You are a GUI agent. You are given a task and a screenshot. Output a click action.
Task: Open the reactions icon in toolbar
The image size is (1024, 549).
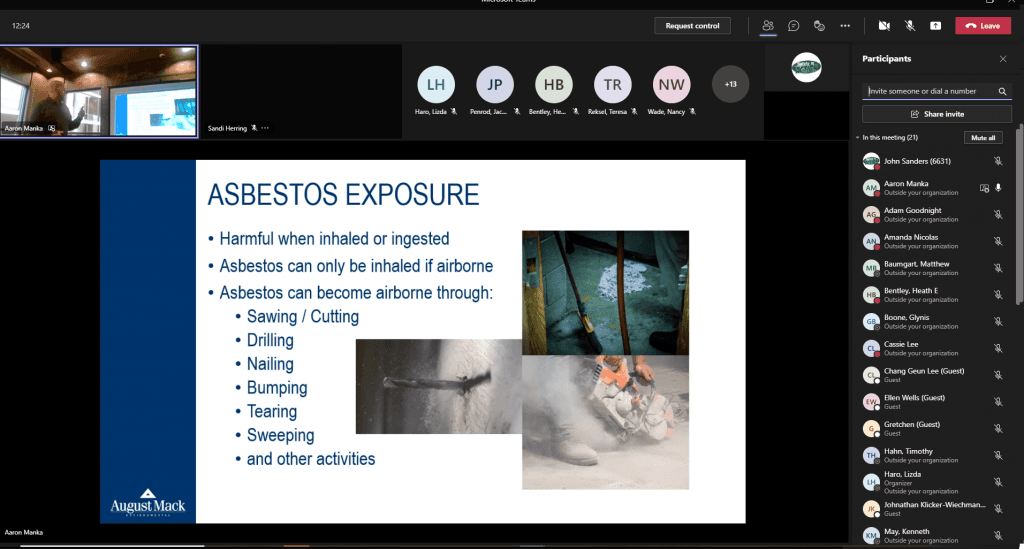pos(819,25)
